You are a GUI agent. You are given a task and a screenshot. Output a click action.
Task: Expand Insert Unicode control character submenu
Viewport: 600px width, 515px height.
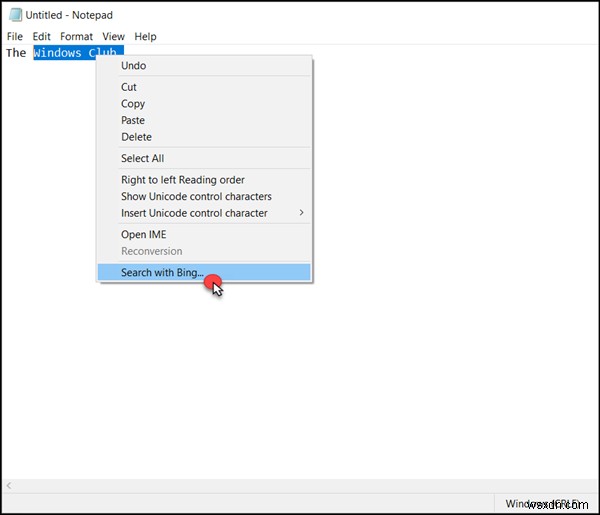(204, 213)
